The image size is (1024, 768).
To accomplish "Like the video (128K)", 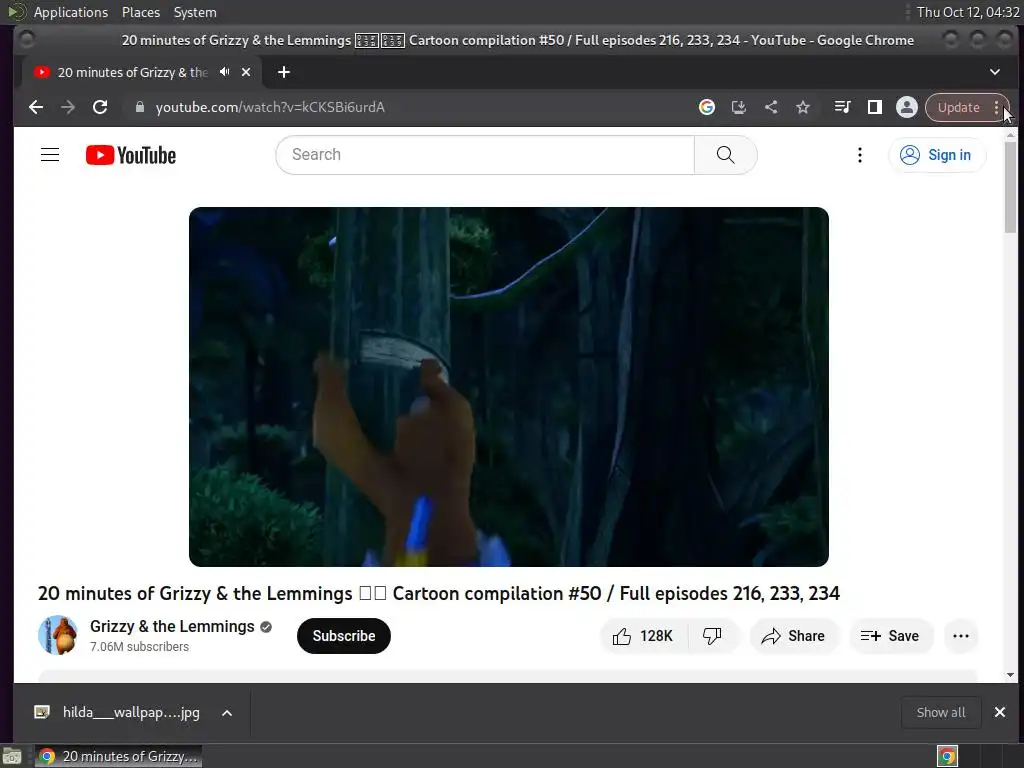I will (643, 636).
